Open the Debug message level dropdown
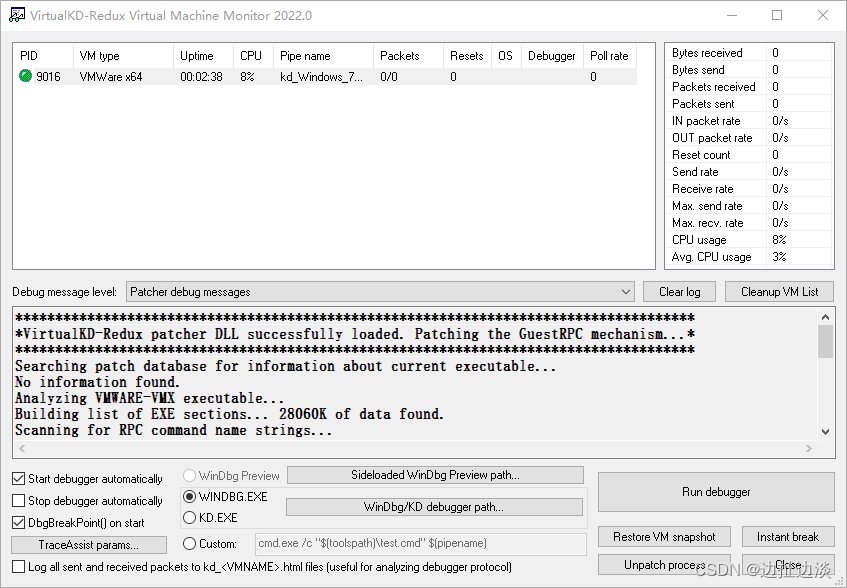This screenshot has width=847, height=588. click(x=381, y=292)
